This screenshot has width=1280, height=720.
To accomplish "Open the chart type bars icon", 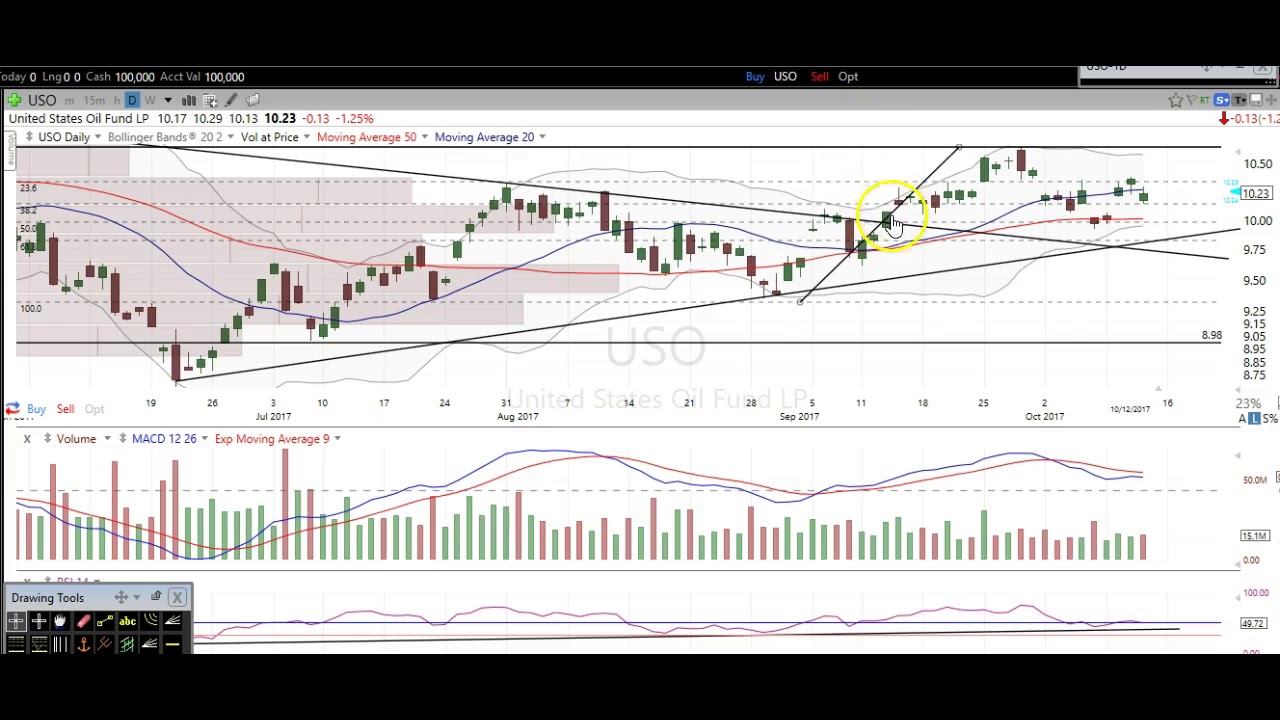I will (x=189, y=100).
